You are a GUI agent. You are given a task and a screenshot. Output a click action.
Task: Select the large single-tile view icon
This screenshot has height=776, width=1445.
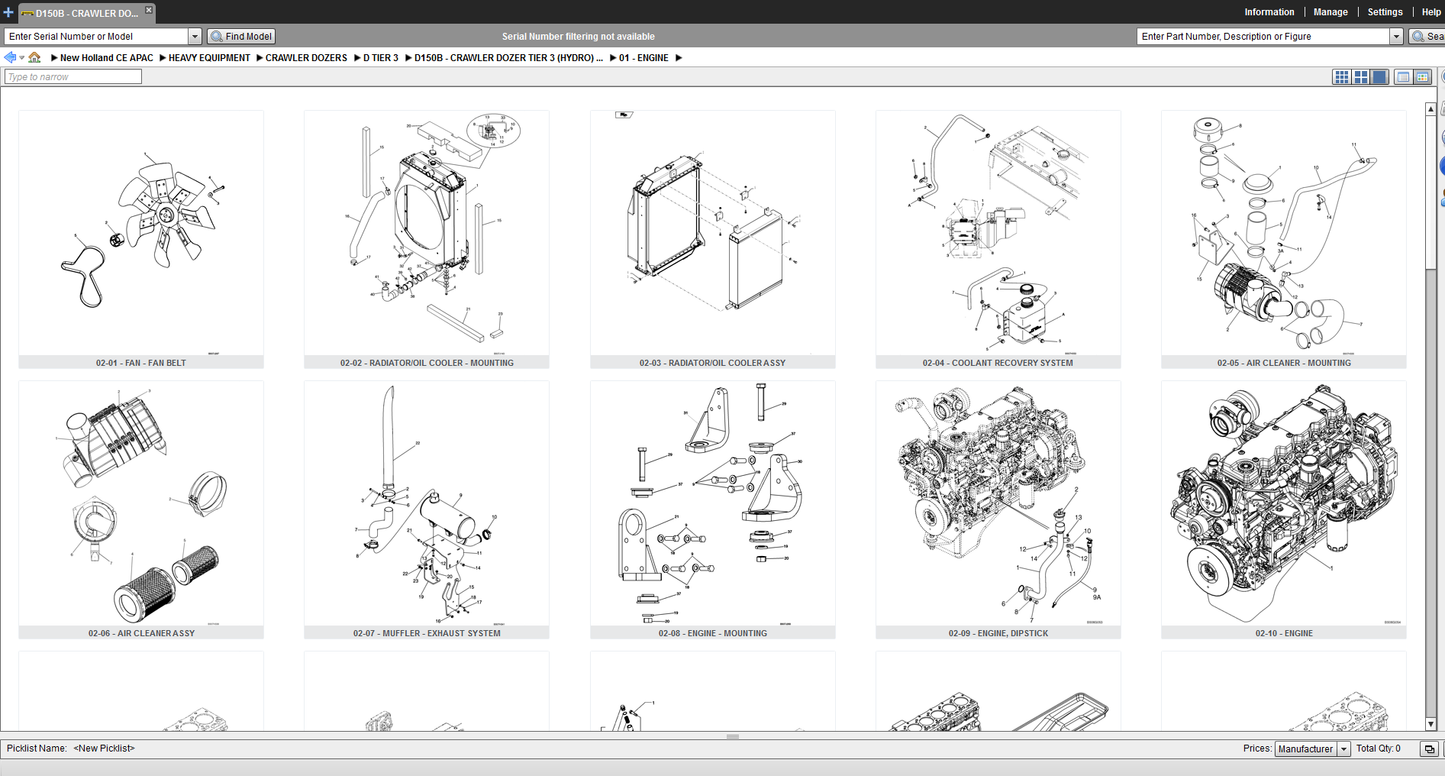tap(1379, 77)
